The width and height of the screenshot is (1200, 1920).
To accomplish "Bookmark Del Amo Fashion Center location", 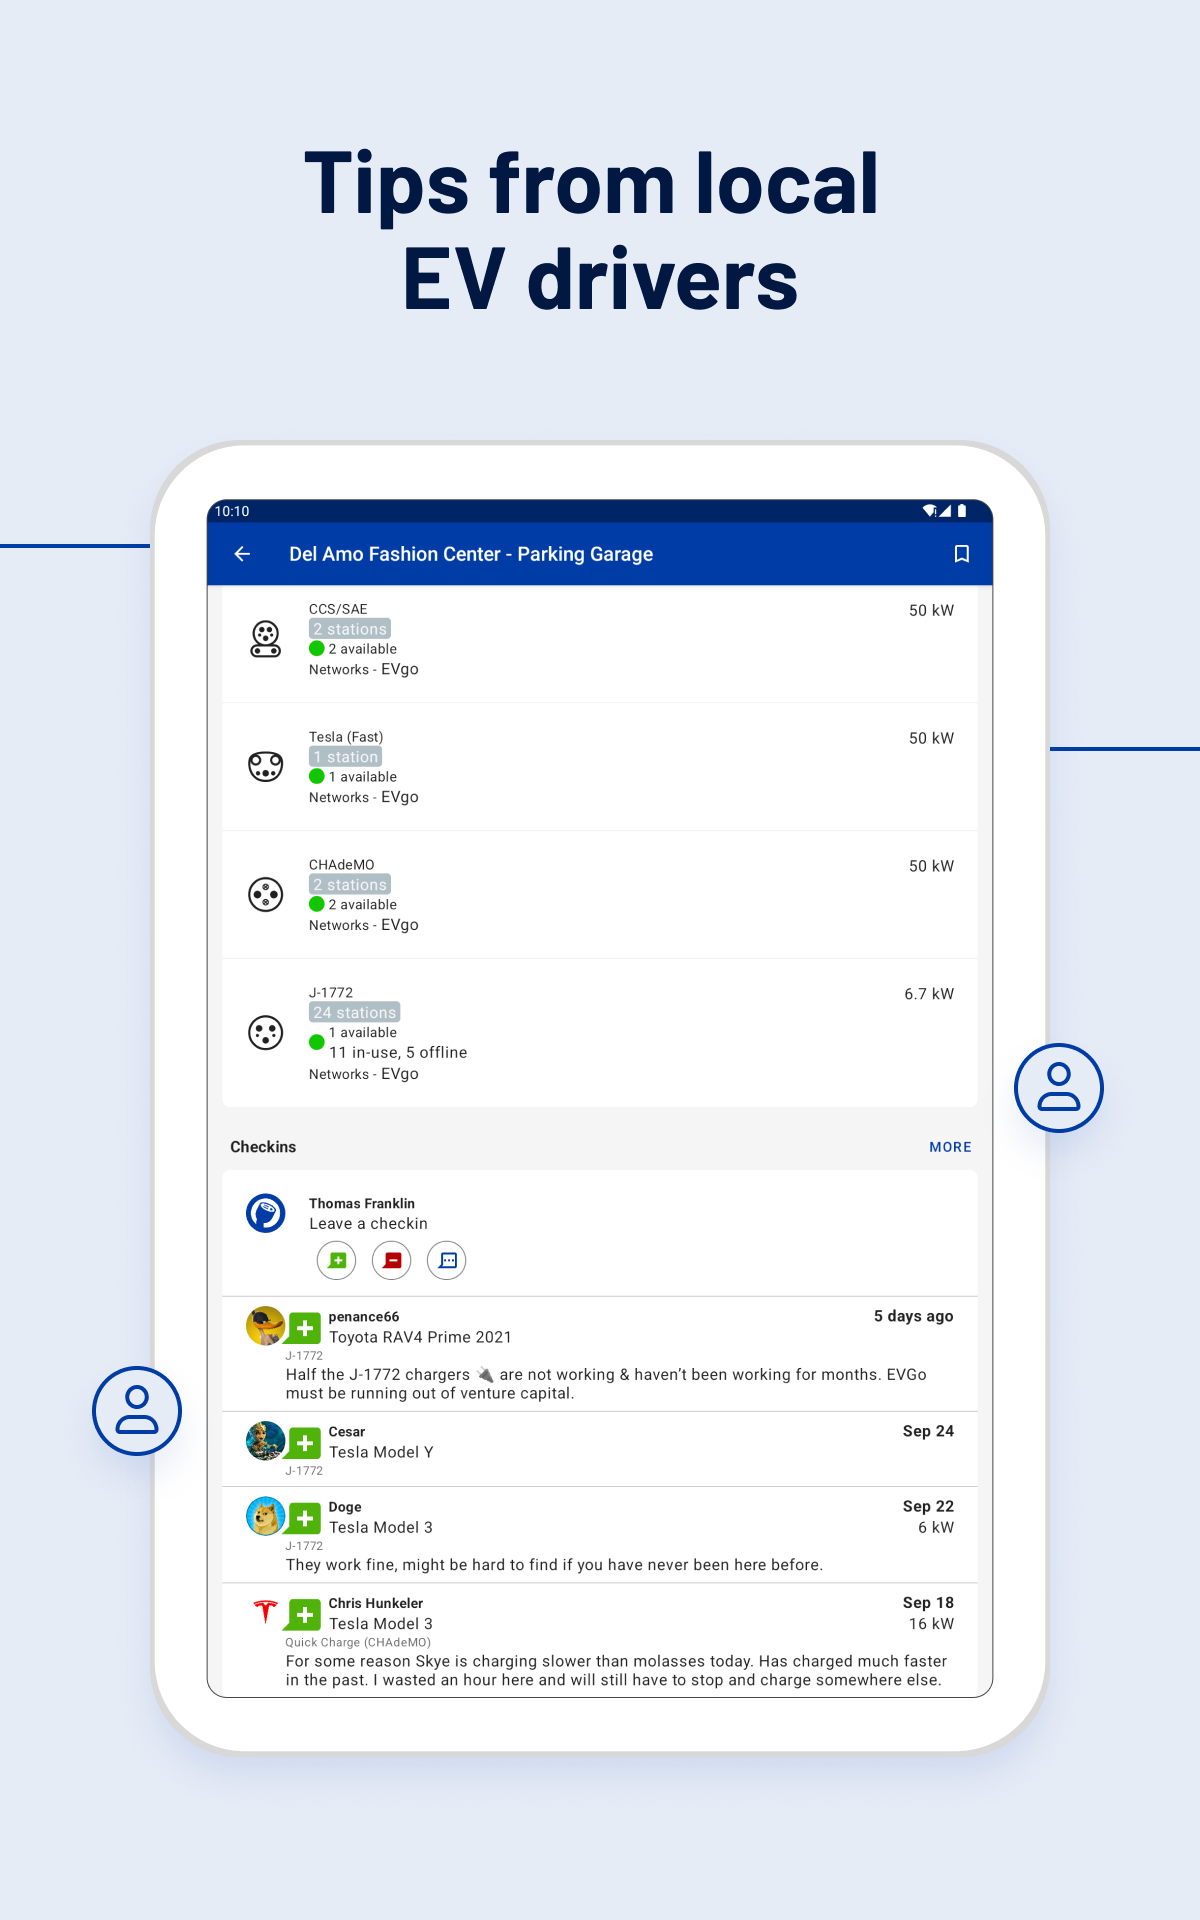I will (x=961, y=554).
